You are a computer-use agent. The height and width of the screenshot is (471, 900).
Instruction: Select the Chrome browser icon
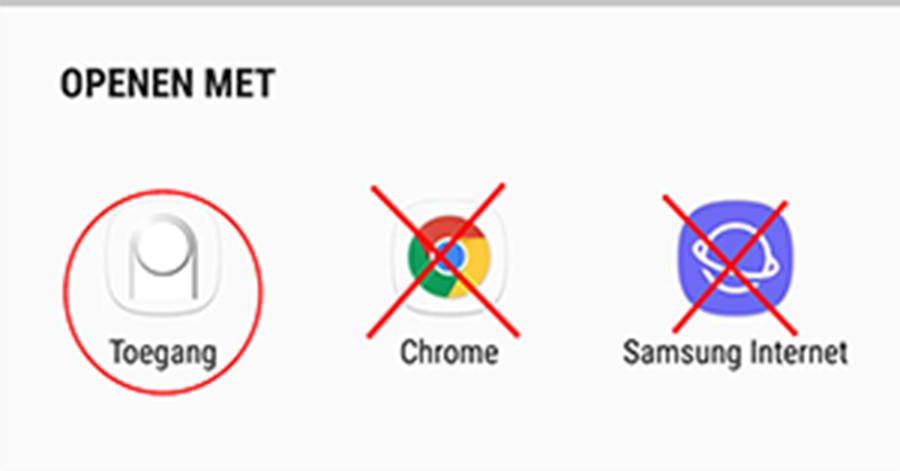pos(449,257)
